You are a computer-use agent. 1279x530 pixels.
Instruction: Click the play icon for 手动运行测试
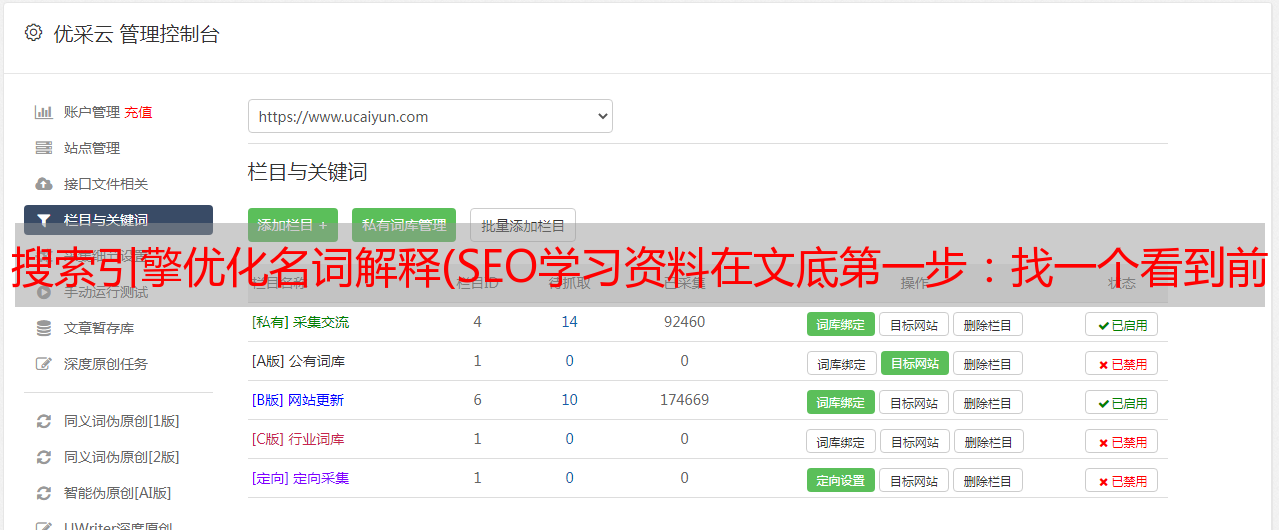coord(43,292)
